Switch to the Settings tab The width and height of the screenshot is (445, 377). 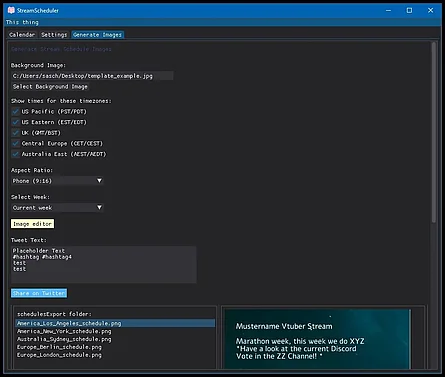pyautogui.click(x=54, y=35)
